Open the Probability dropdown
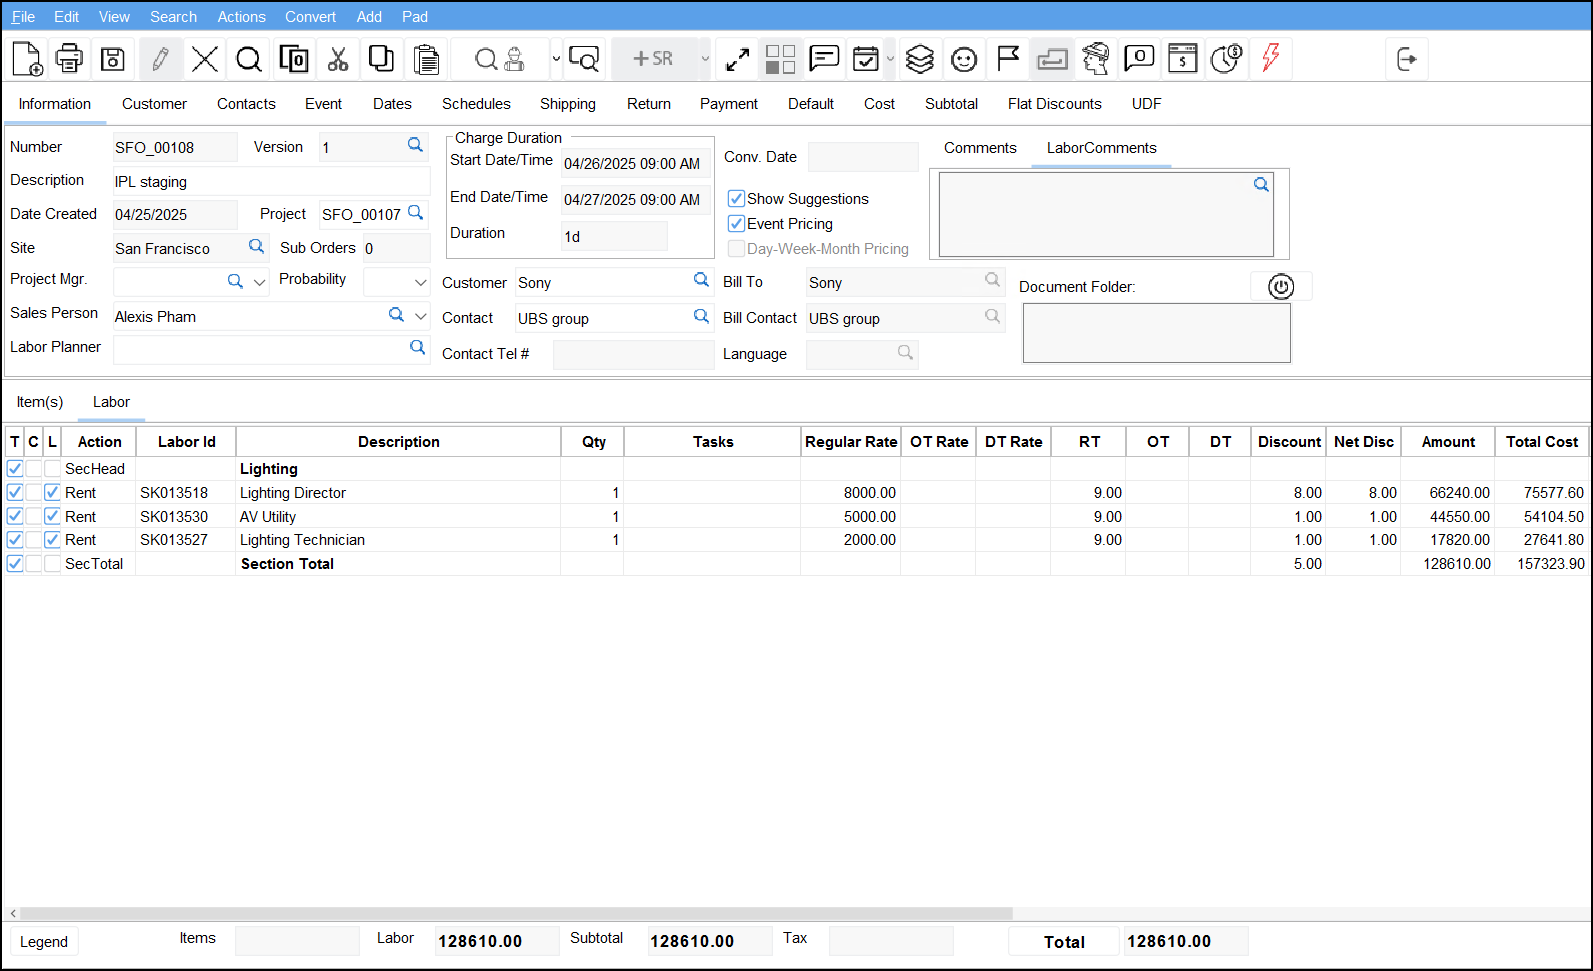Screen dimensions: 1593x971 420,283
